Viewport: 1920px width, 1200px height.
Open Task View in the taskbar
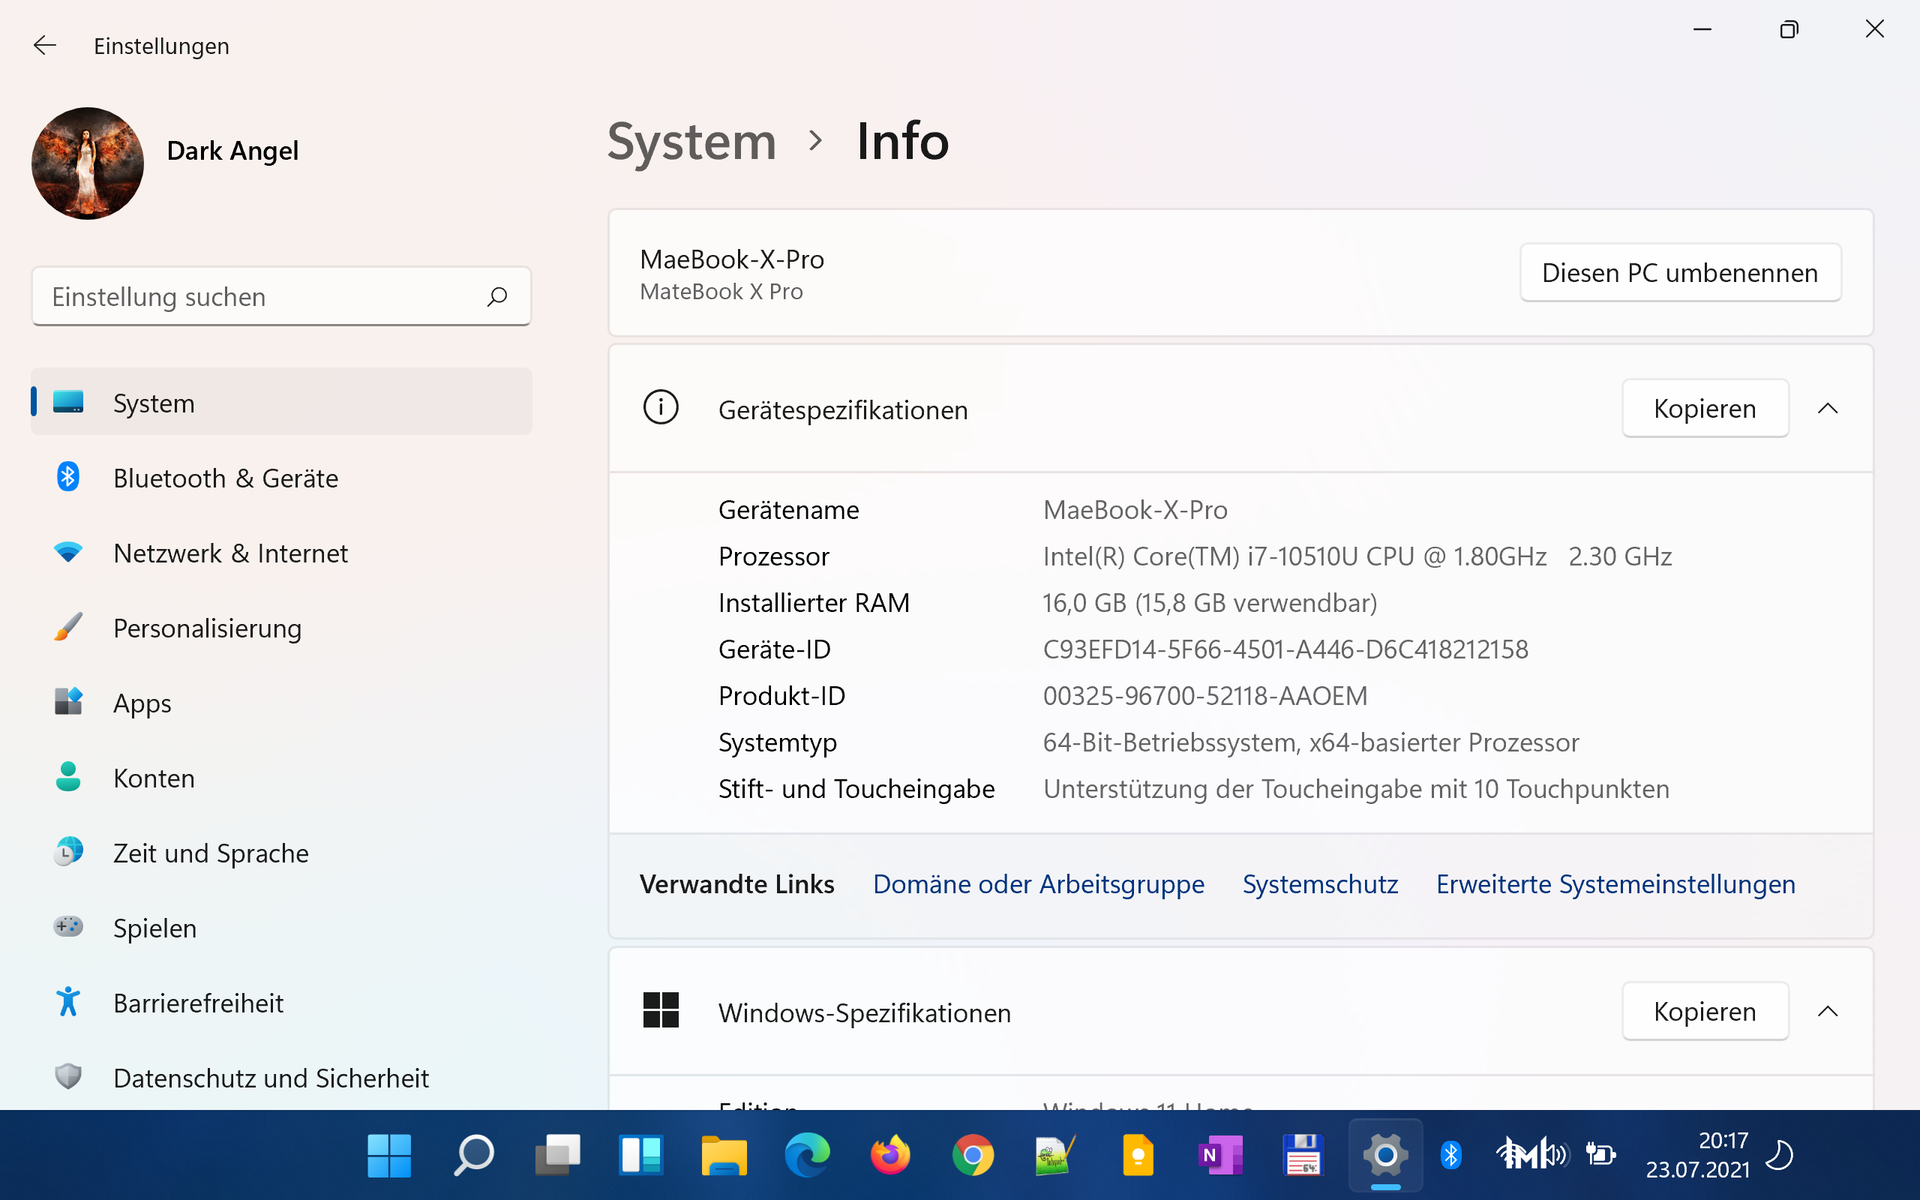pyautogui.click(x=557, y=1156)
